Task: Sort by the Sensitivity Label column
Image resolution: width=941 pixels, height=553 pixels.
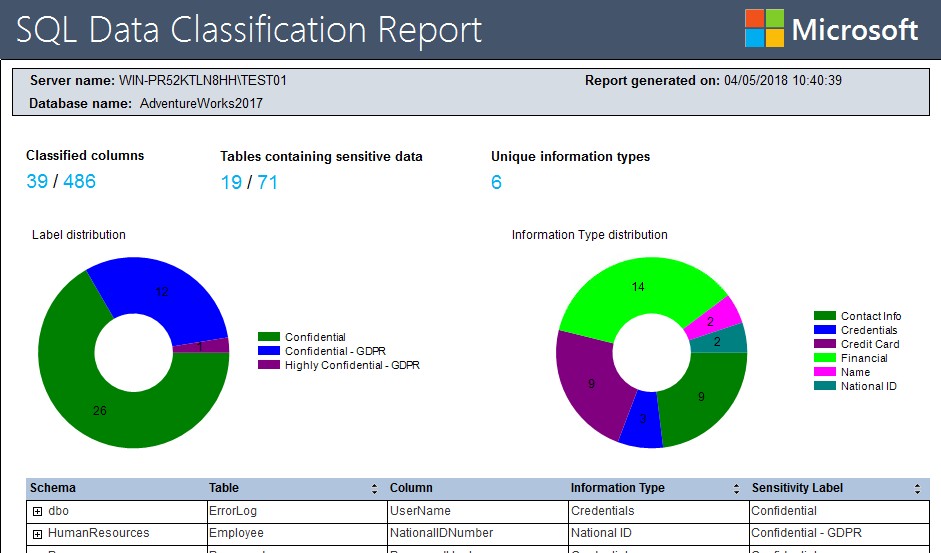Action: [917, 489]
